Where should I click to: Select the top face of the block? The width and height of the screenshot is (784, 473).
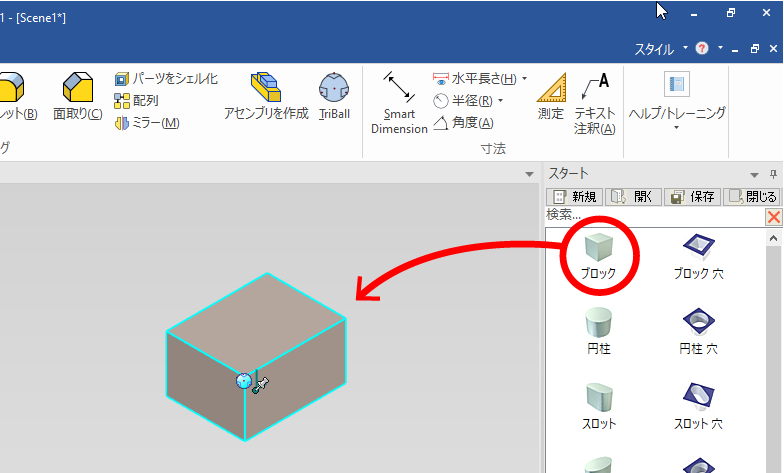click(256, 322)
